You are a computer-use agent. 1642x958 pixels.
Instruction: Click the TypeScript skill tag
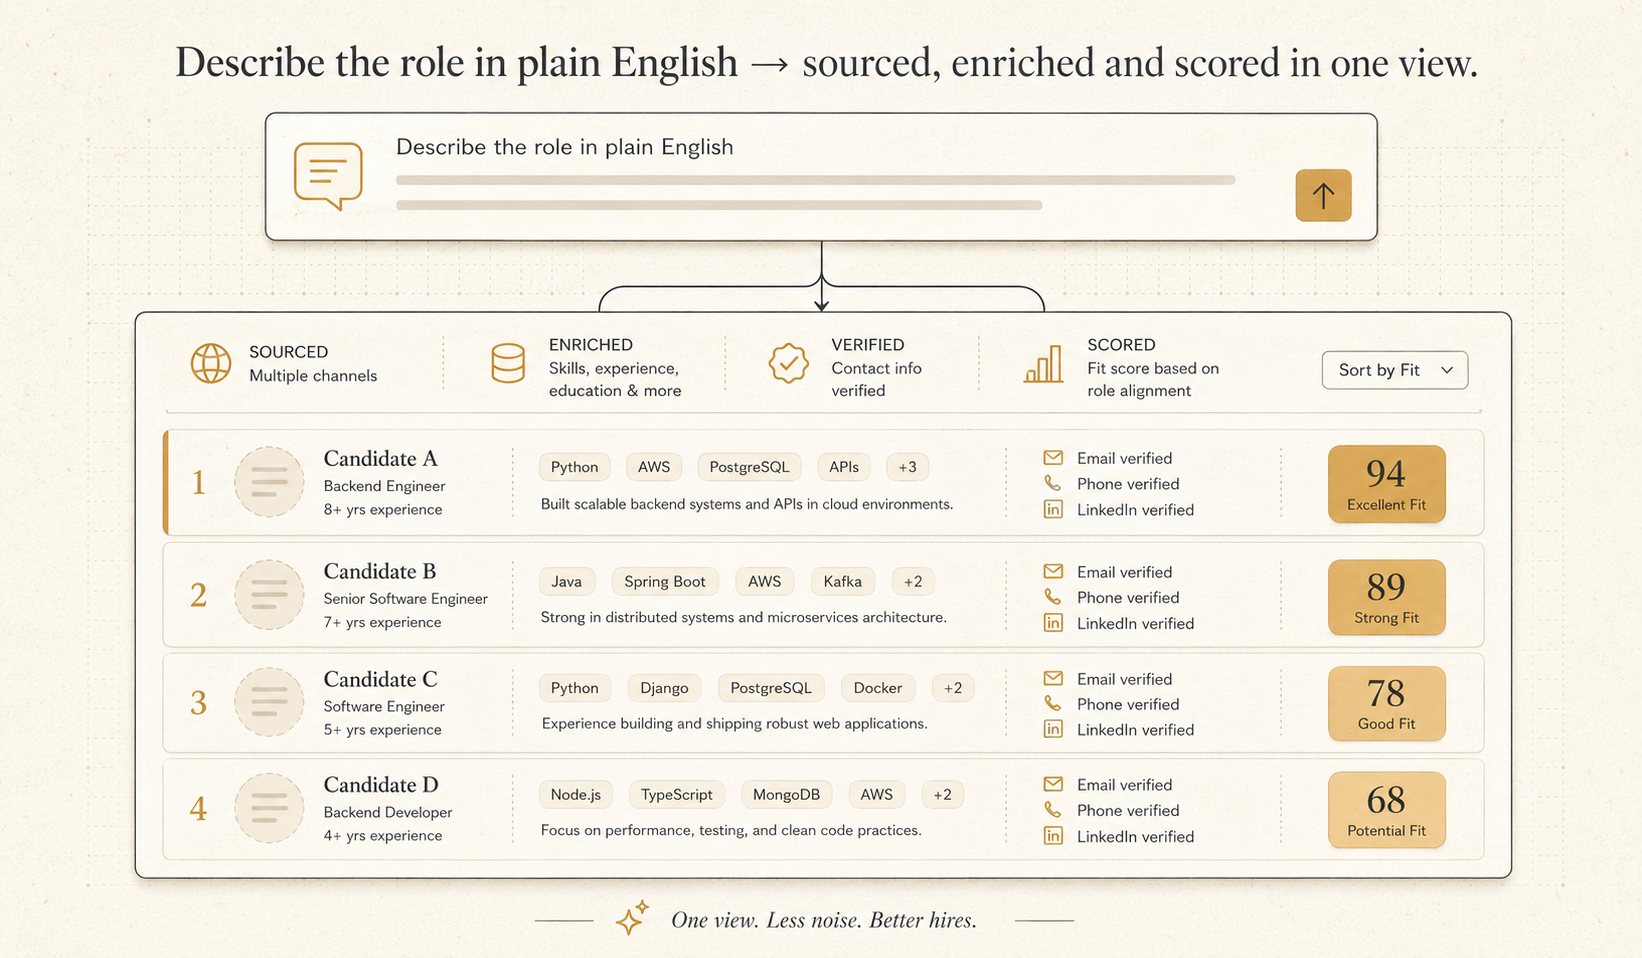click(x=676, y=795)
